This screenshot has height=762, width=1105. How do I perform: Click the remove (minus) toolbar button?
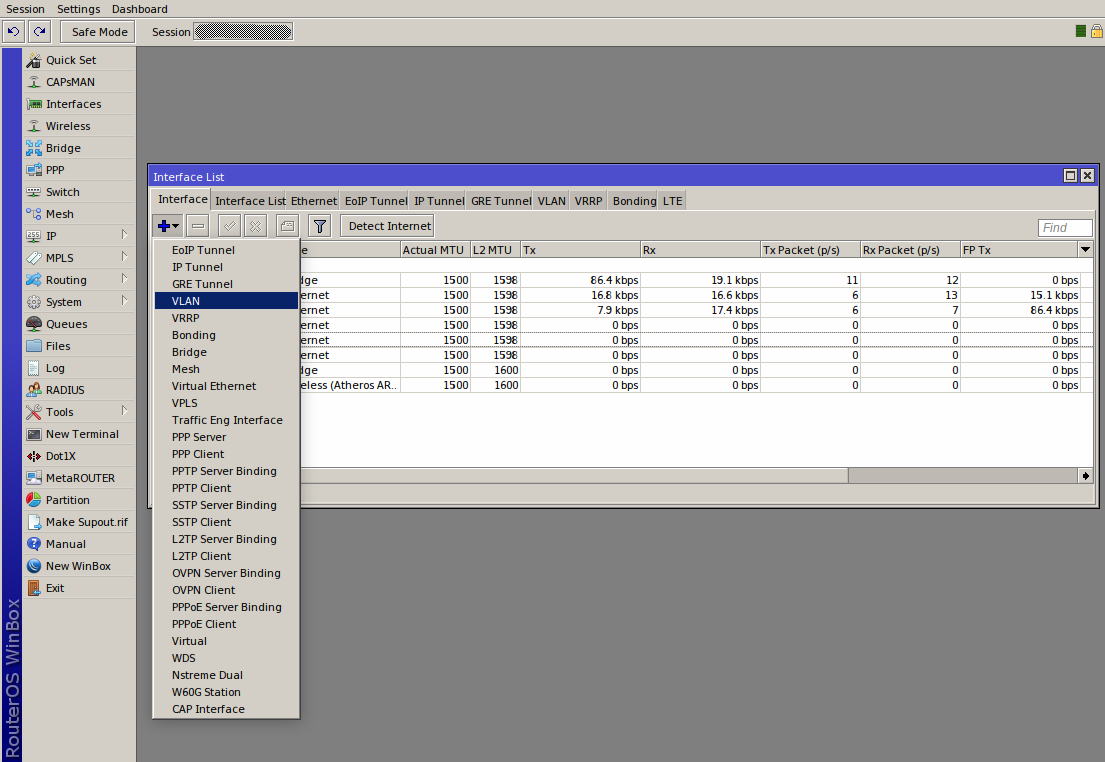tap(198, 226)
